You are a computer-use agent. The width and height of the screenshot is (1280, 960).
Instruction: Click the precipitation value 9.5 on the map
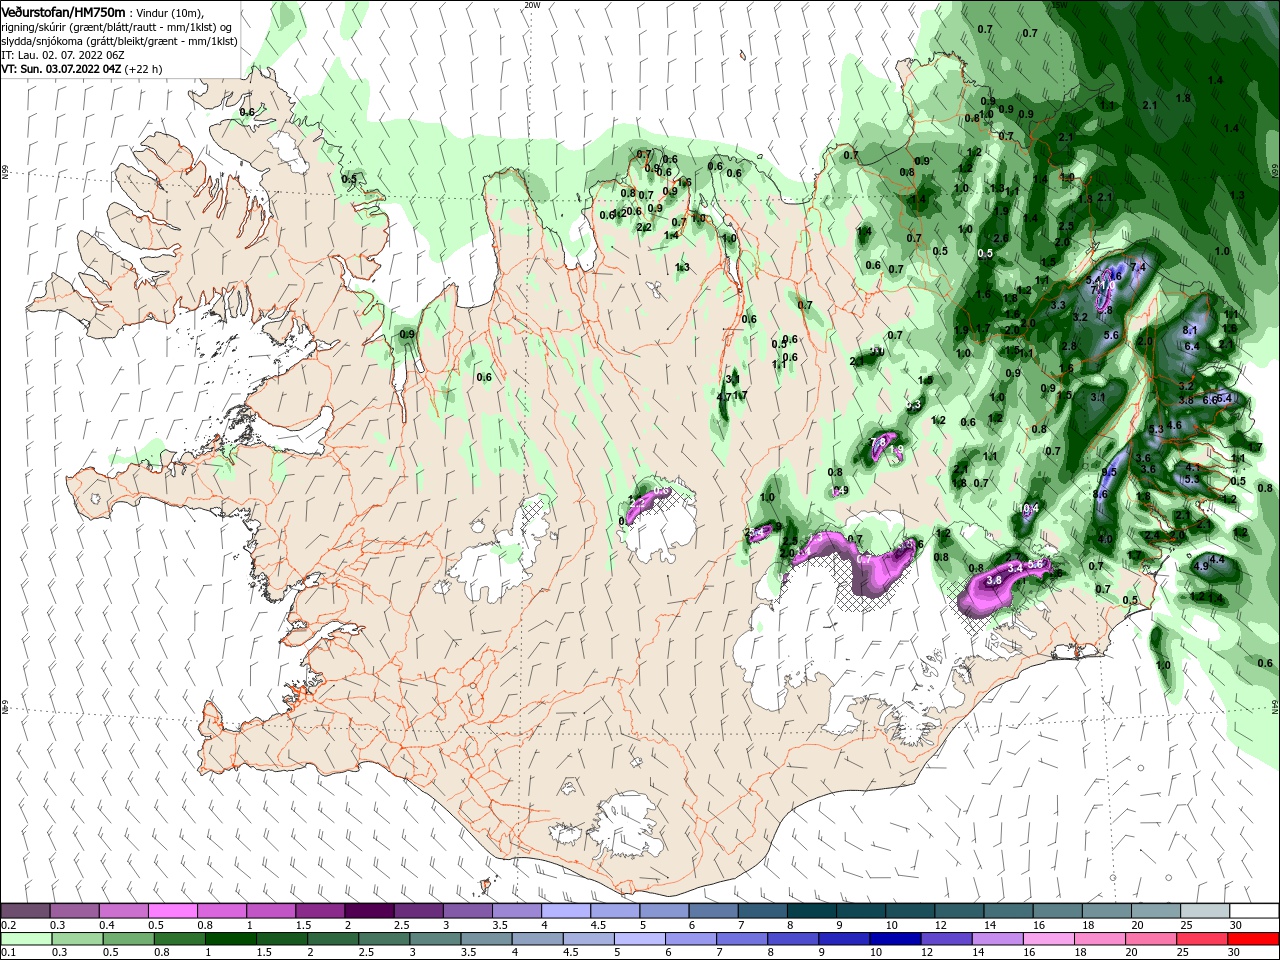[x=1109, y=472]
